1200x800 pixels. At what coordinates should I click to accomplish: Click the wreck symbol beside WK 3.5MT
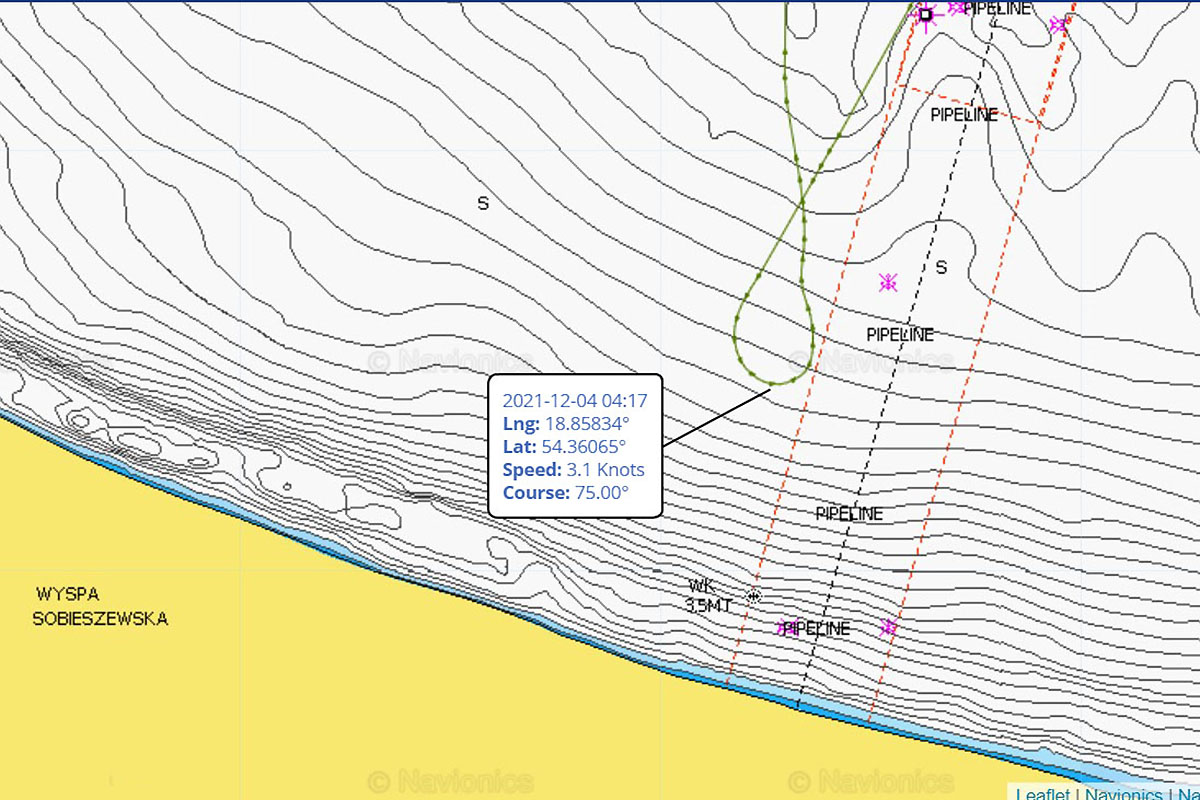(754, 597)
